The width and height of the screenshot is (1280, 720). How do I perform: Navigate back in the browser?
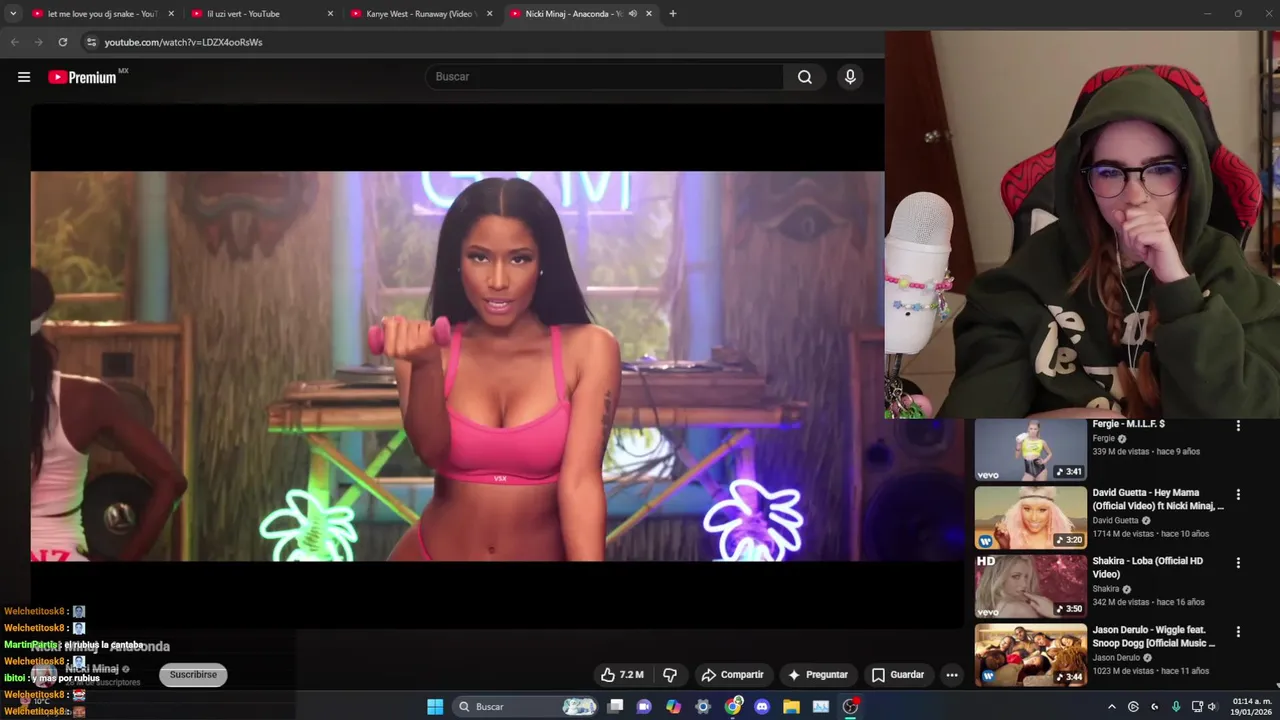[x=14, y=42]
